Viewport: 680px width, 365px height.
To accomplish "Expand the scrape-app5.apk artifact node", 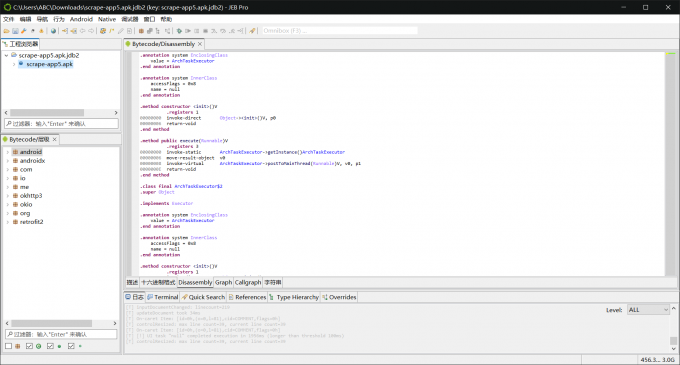I will 14,64.
